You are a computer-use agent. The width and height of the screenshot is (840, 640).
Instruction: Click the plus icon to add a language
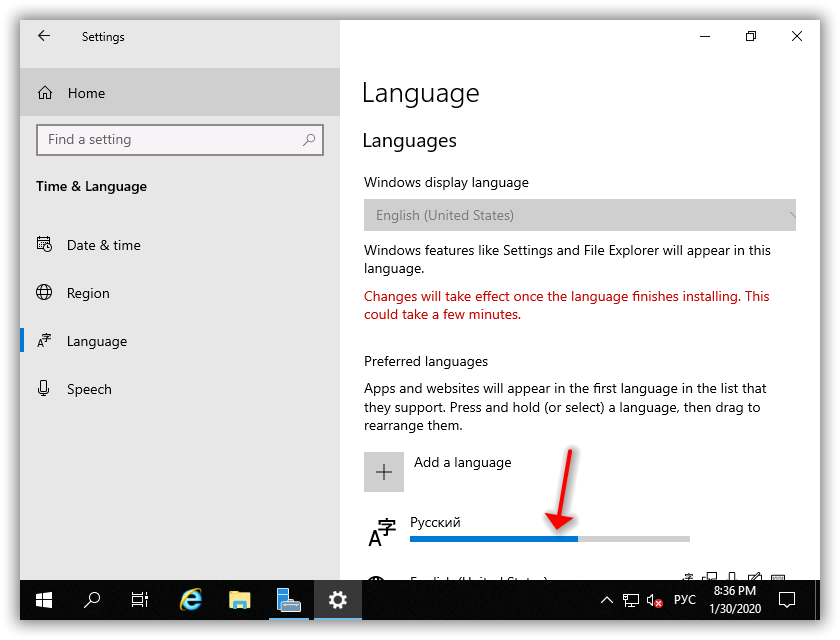[384, 472]
